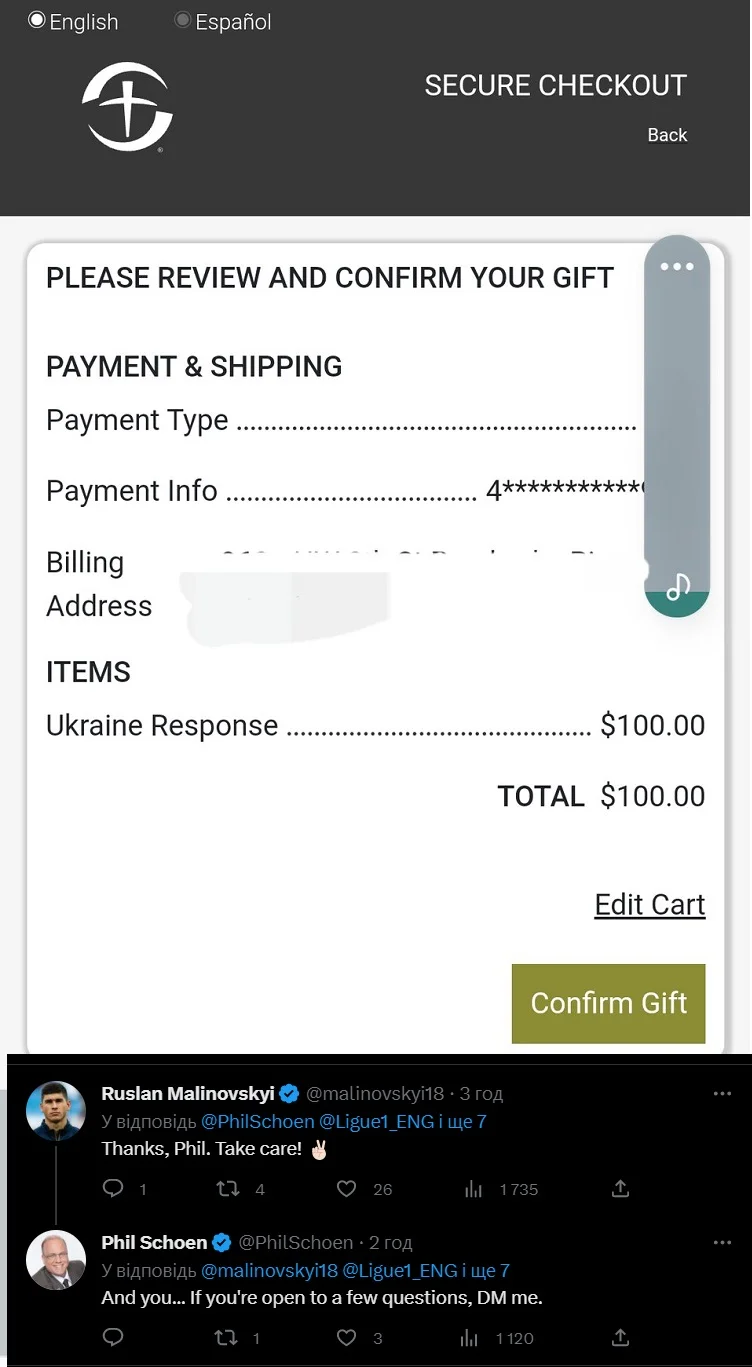Open Phil Schoen's profile avatar

[56, 1260]
